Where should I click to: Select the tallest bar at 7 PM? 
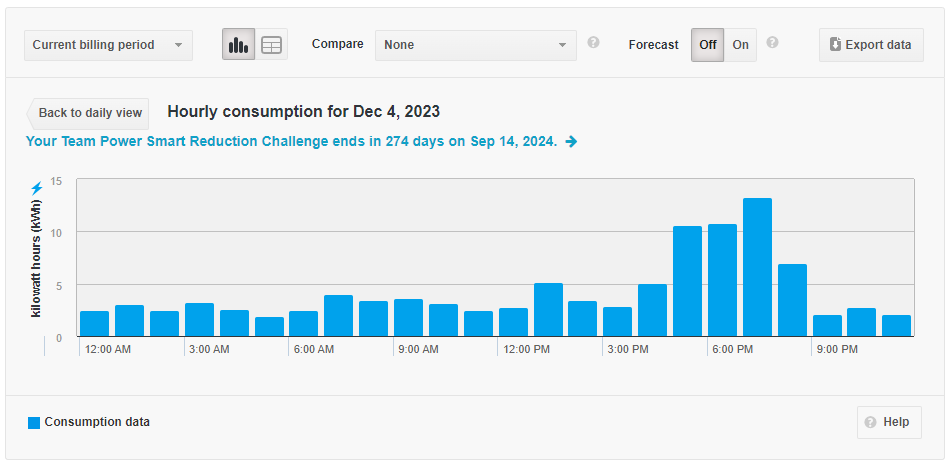(x=757, y=267)
